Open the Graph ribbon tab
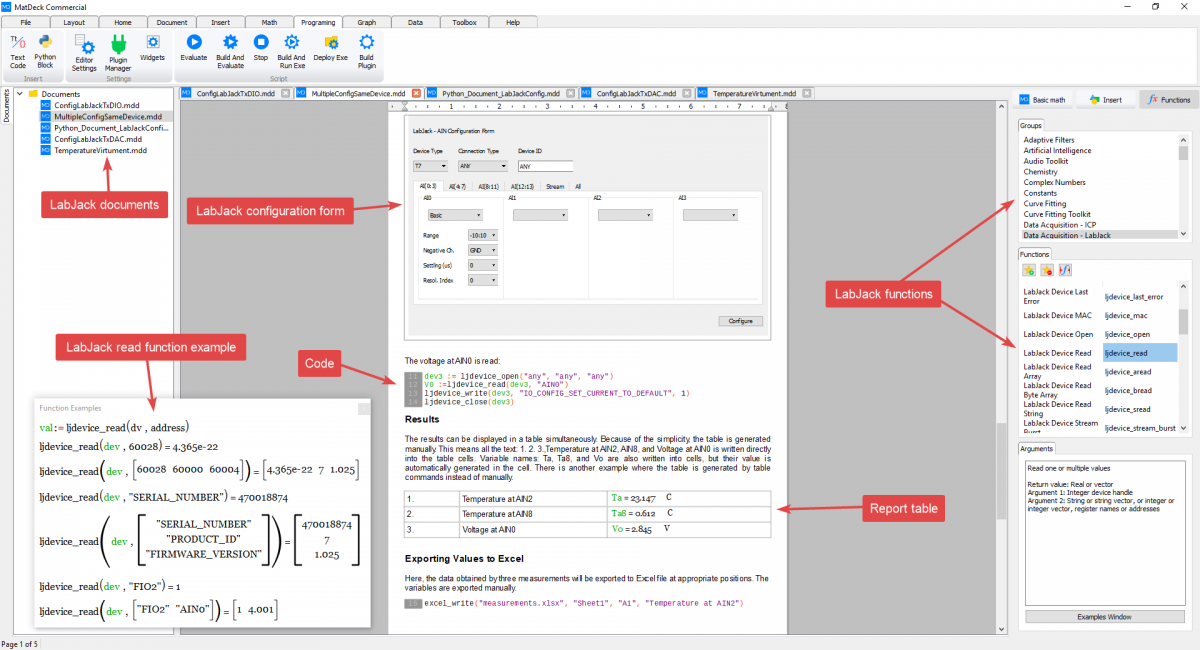 [x=367, y=22]
